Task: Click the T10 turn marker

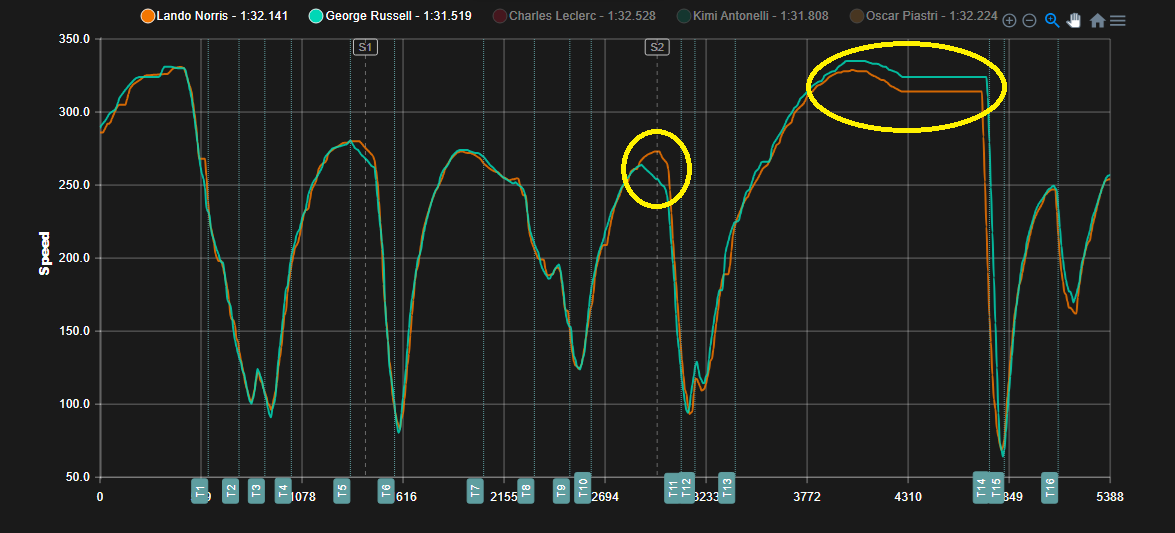Action: point(582,488)
